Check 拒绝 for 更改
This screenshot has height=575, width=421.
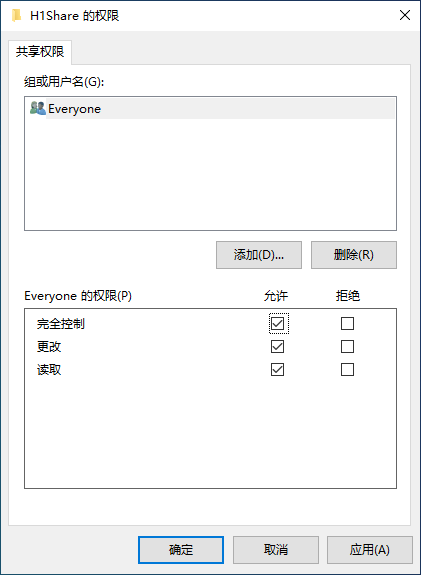tap(347, 347)
